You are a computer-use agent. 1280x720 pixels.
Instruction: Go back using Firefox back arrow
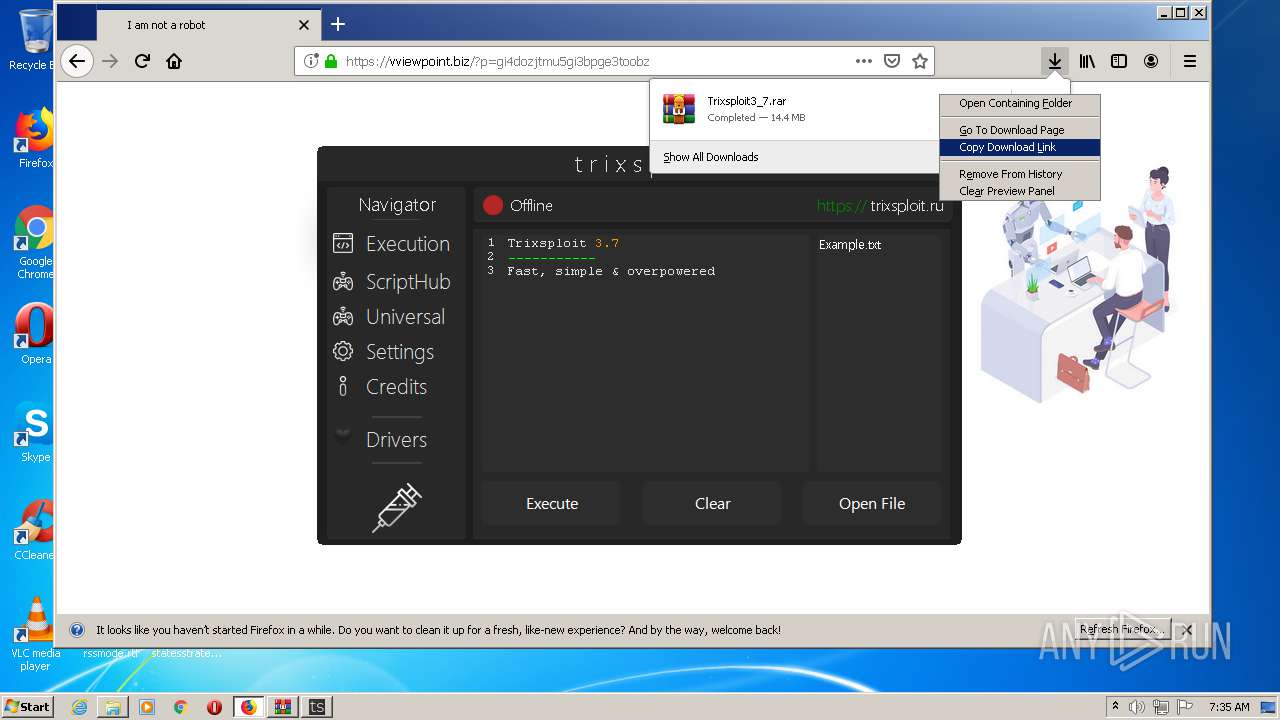(x=77, y=61)
